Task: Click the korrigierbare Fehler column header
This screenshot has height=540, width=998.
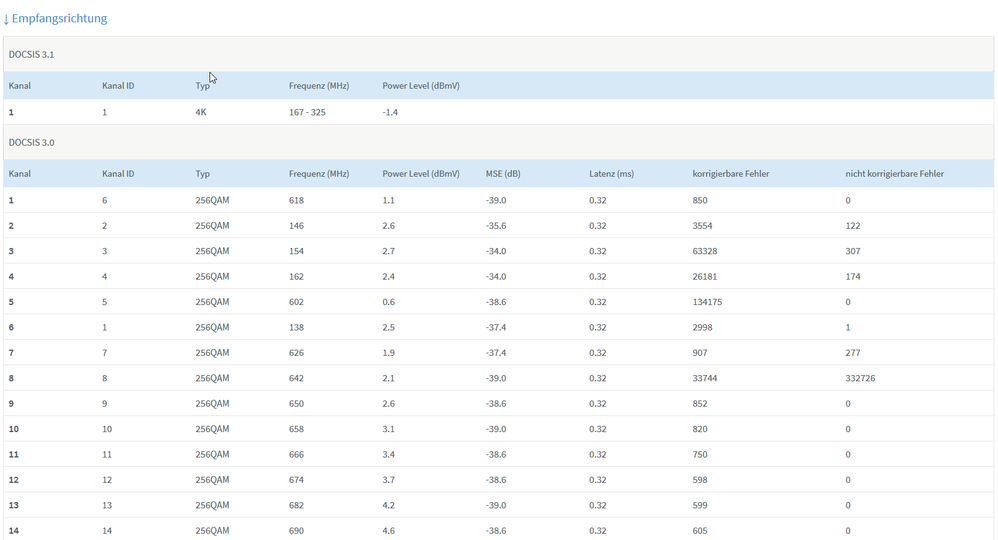Action: (731, 174)
